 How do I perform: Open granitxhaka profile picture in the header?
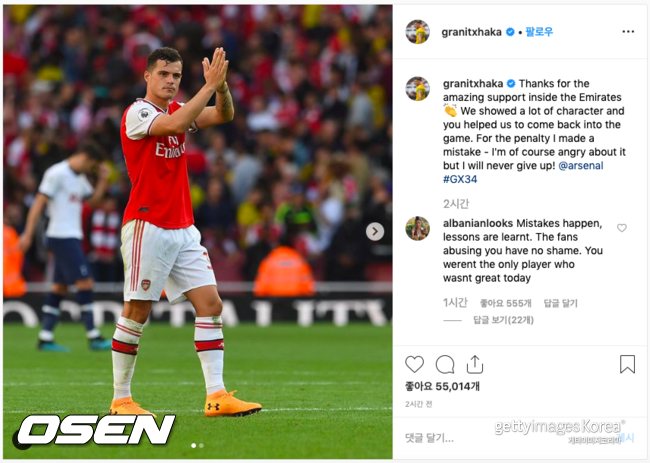(x=417, y=32)
